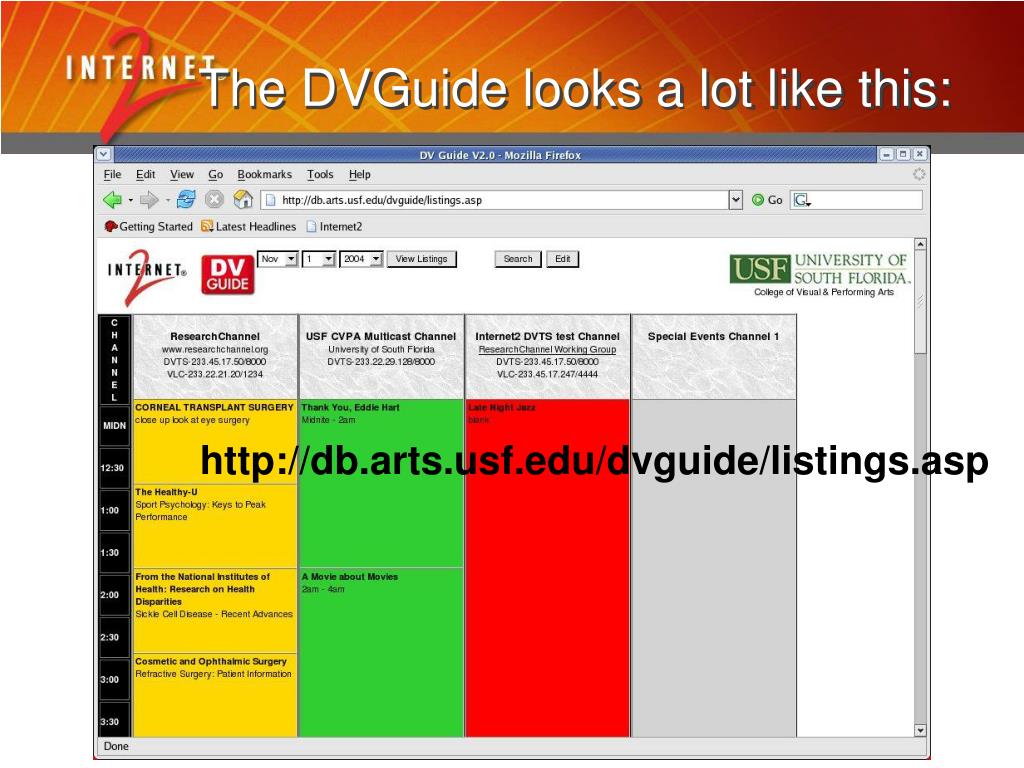The height and width of the screenshot is (768, 1024).
Task: Open the Help menu
Action: [x=359, y=174]
